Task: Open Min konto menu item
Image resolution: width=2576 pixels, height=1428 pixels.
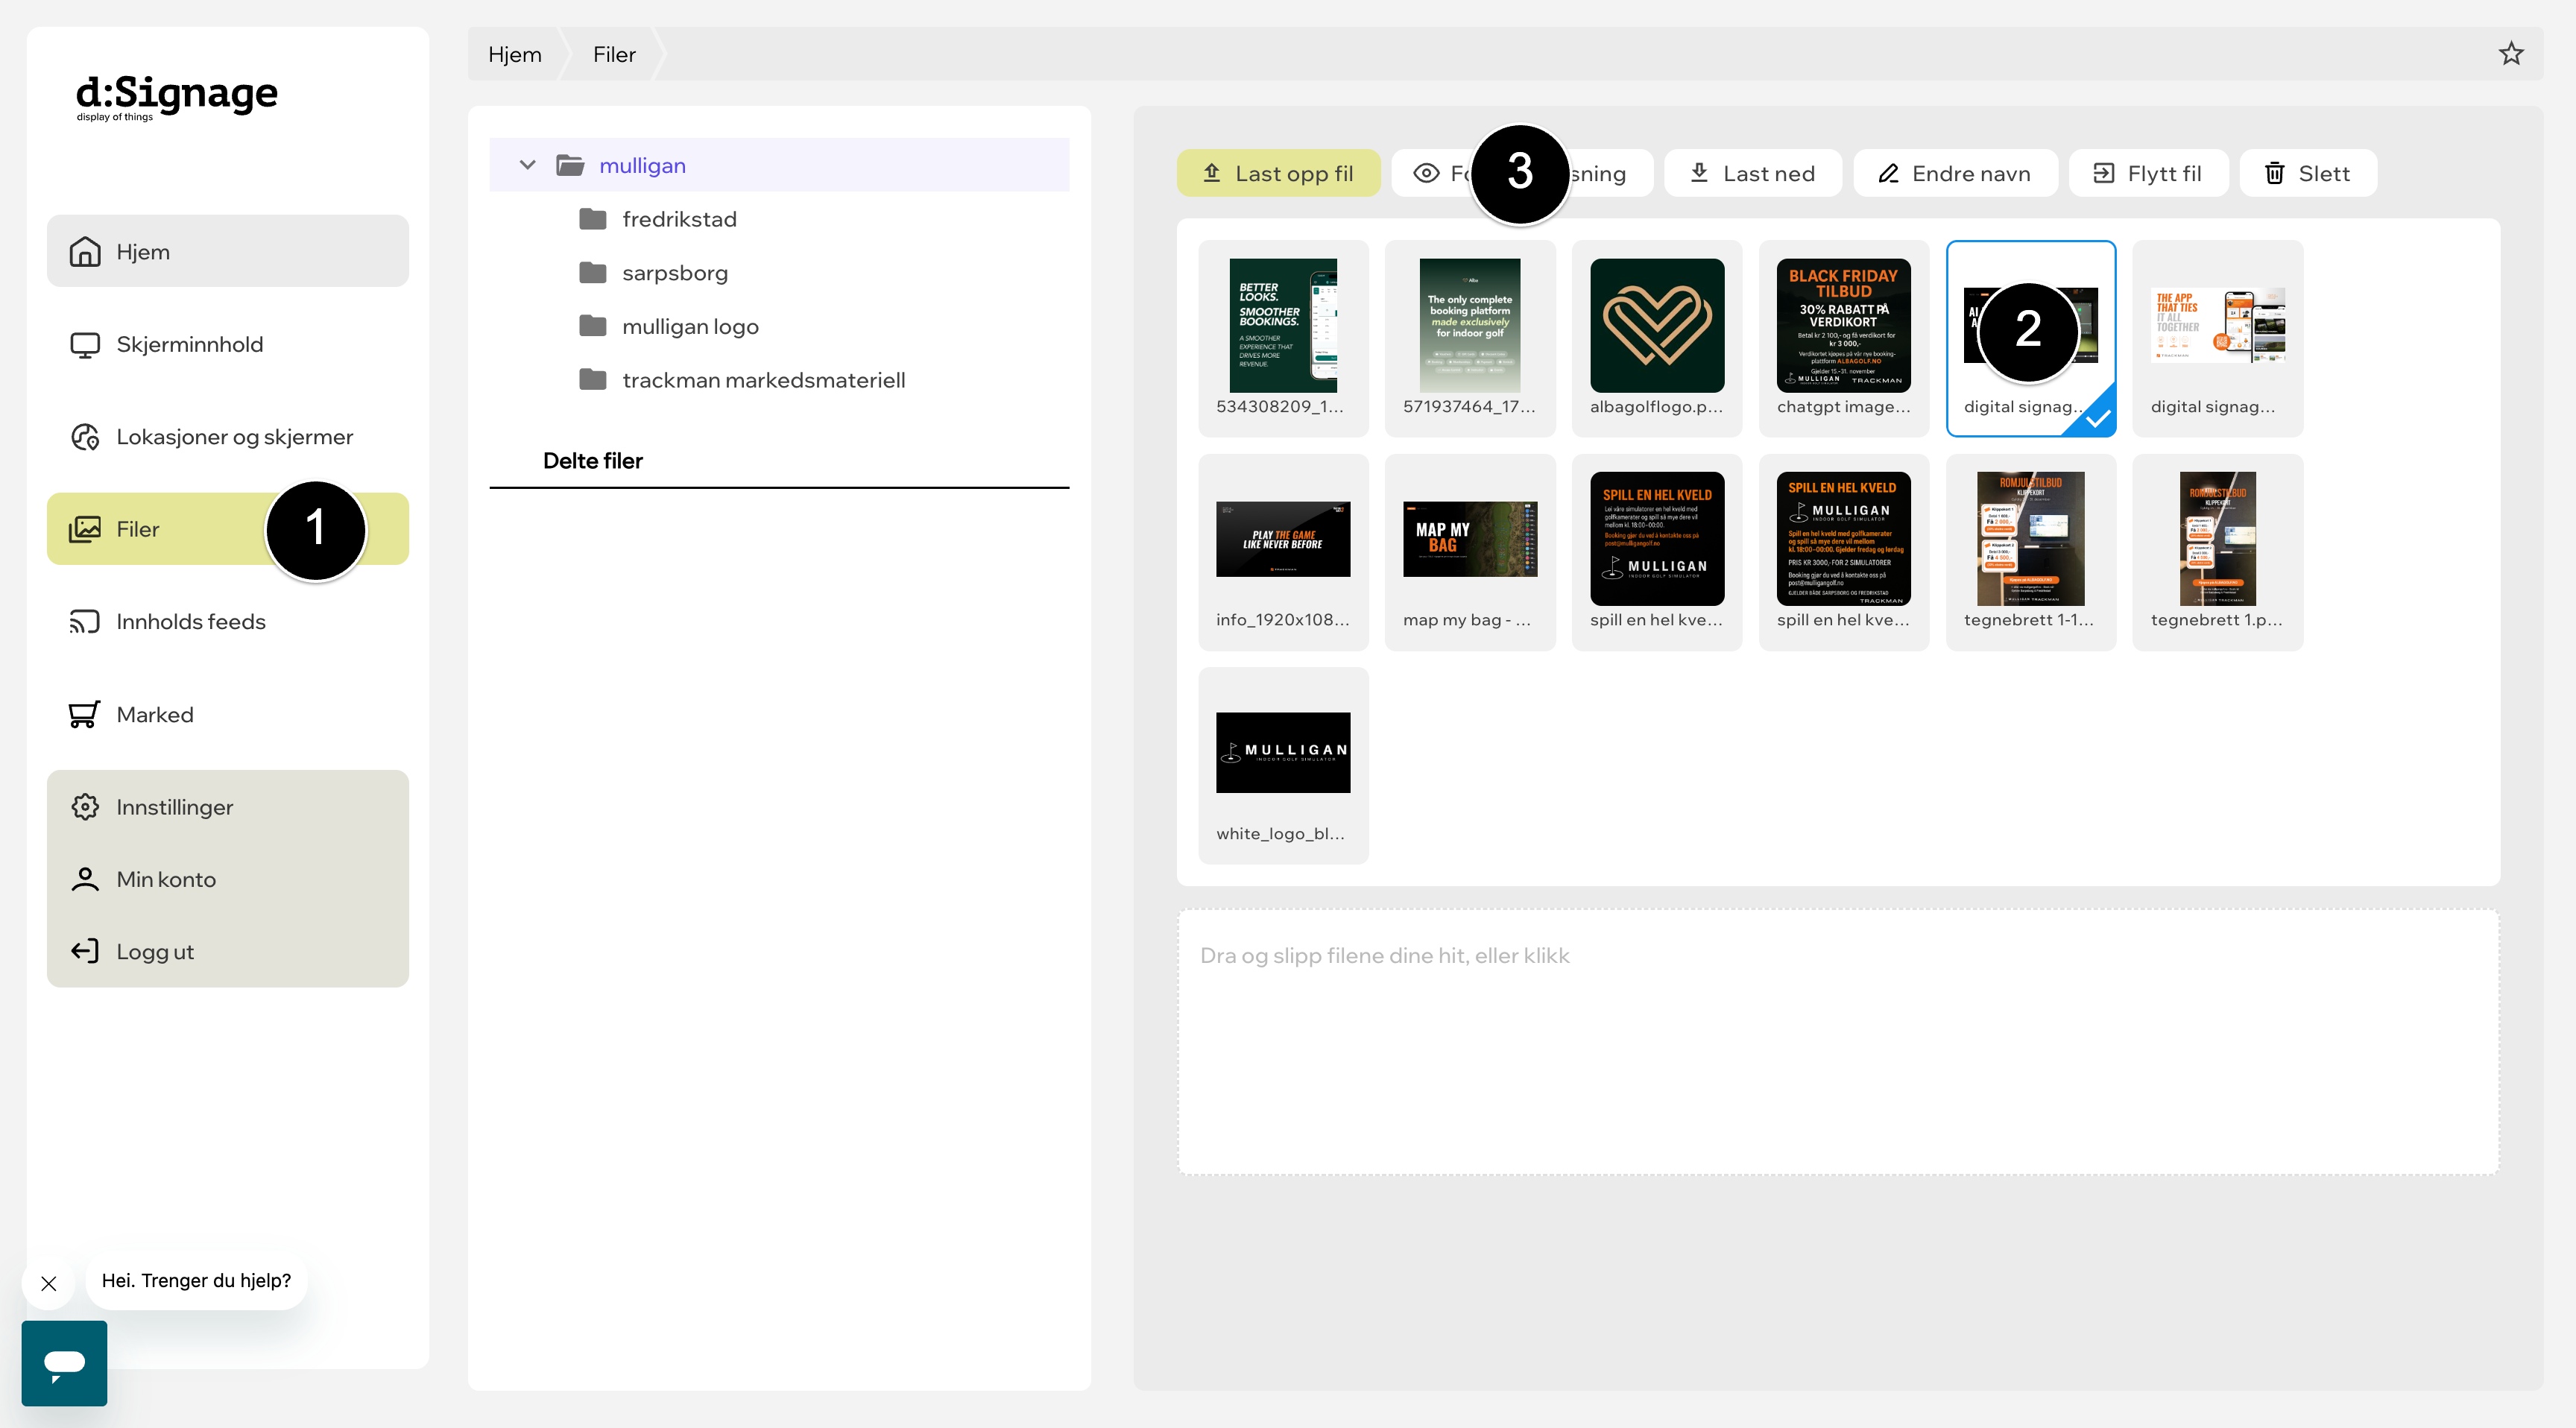Action: point(228,879)
